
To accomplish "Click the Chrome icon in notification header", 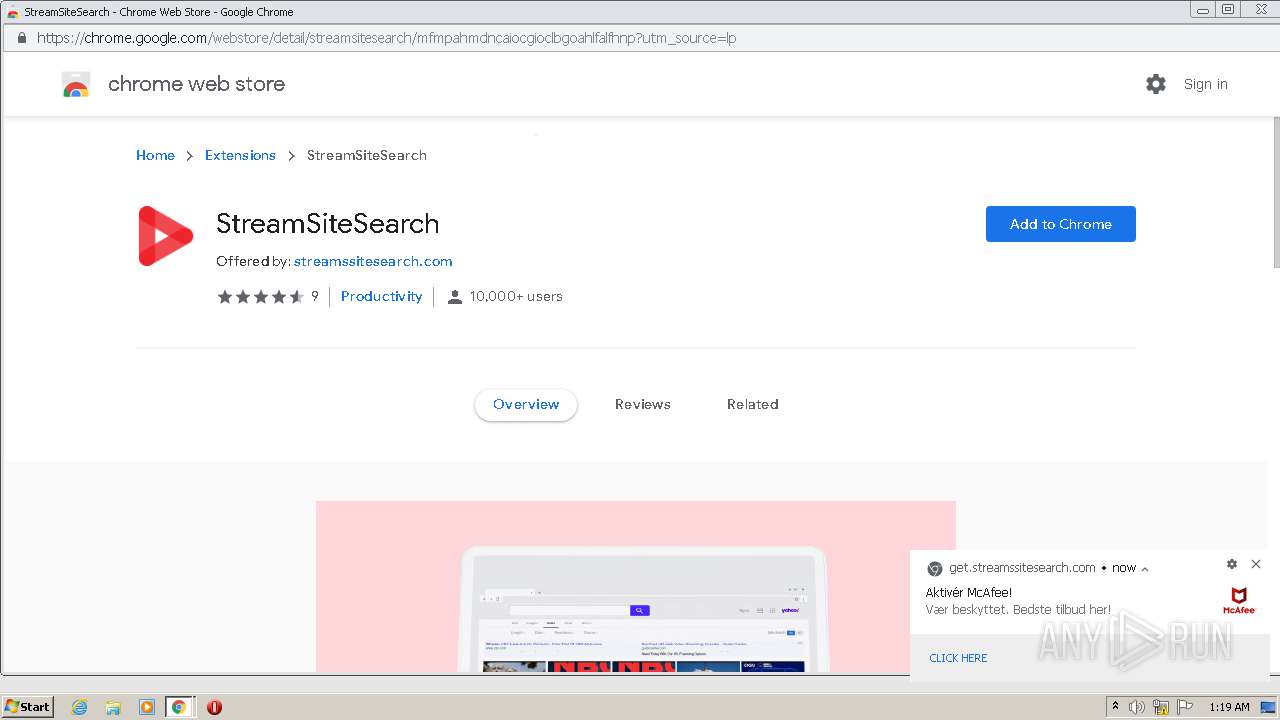I will [935, 568].
